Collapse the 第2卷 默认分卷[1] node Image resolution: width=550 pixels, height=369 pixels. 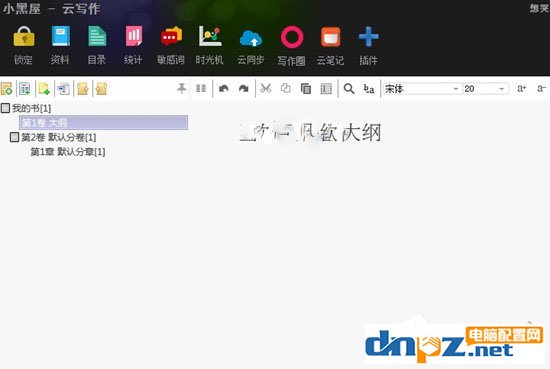pos(14,137)
